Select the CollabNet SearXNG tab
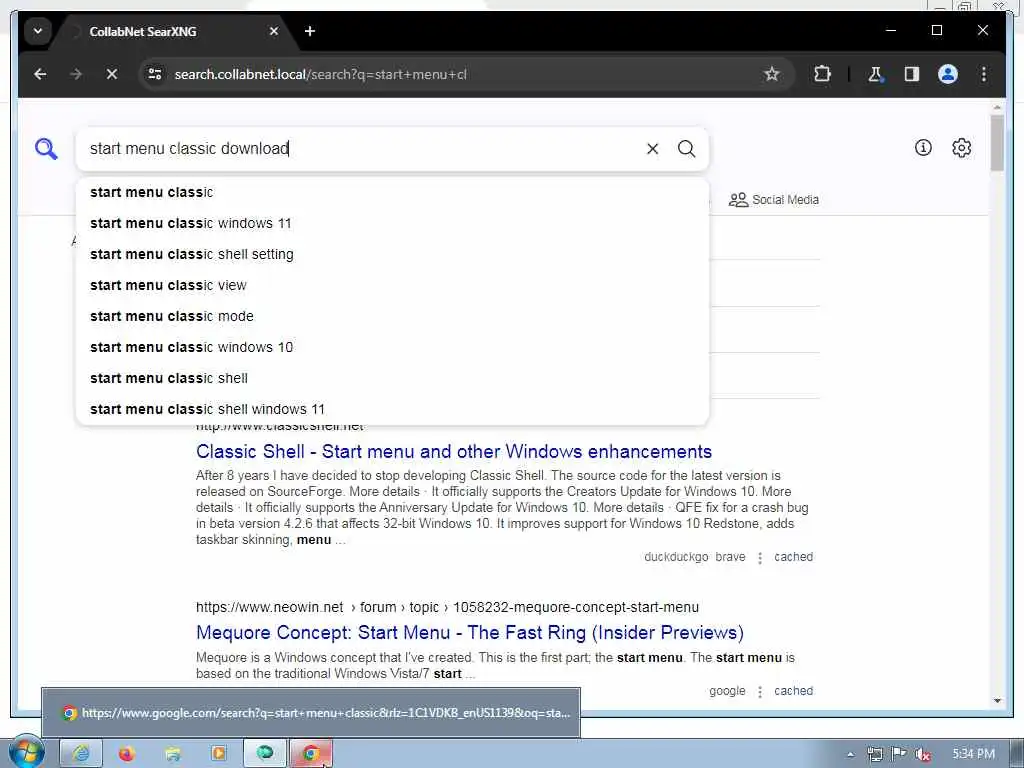The image size is (1024, 768). click(x=172, y=31)
